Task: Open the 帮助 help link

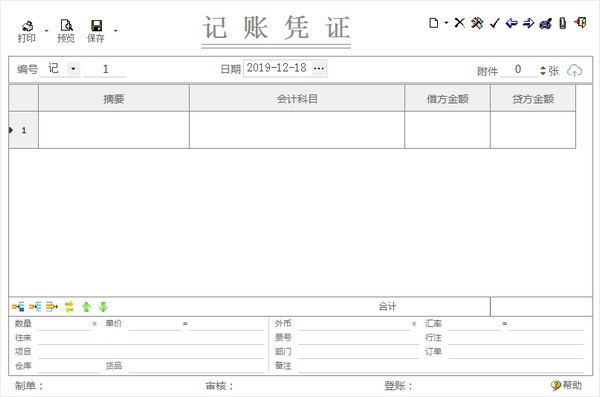Action: coord(567,385)
